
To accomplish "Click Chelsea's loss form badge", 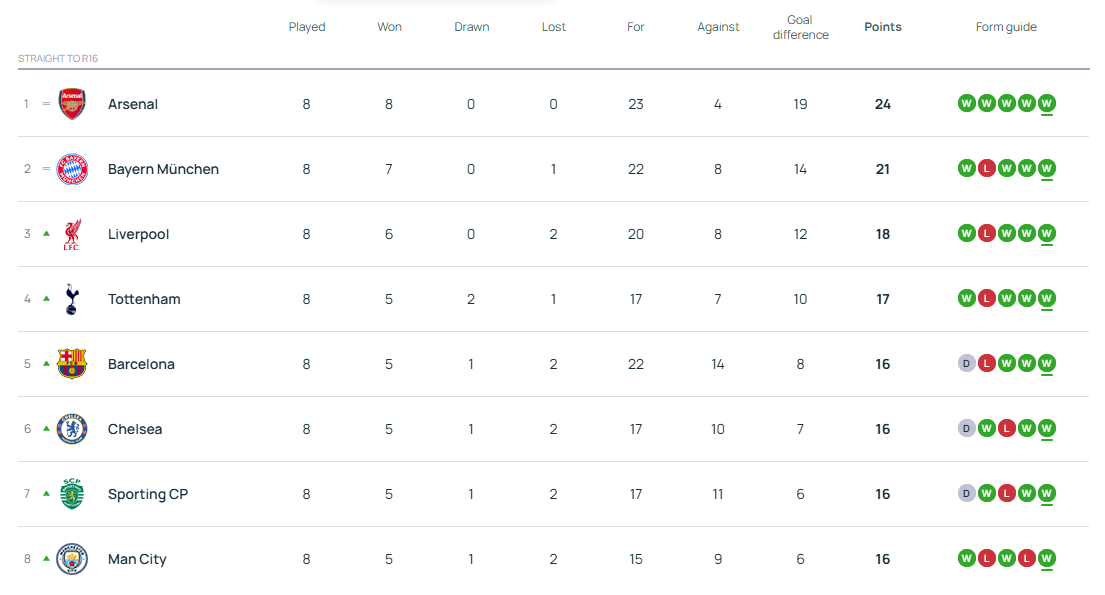I will (x=1006, y=428).
